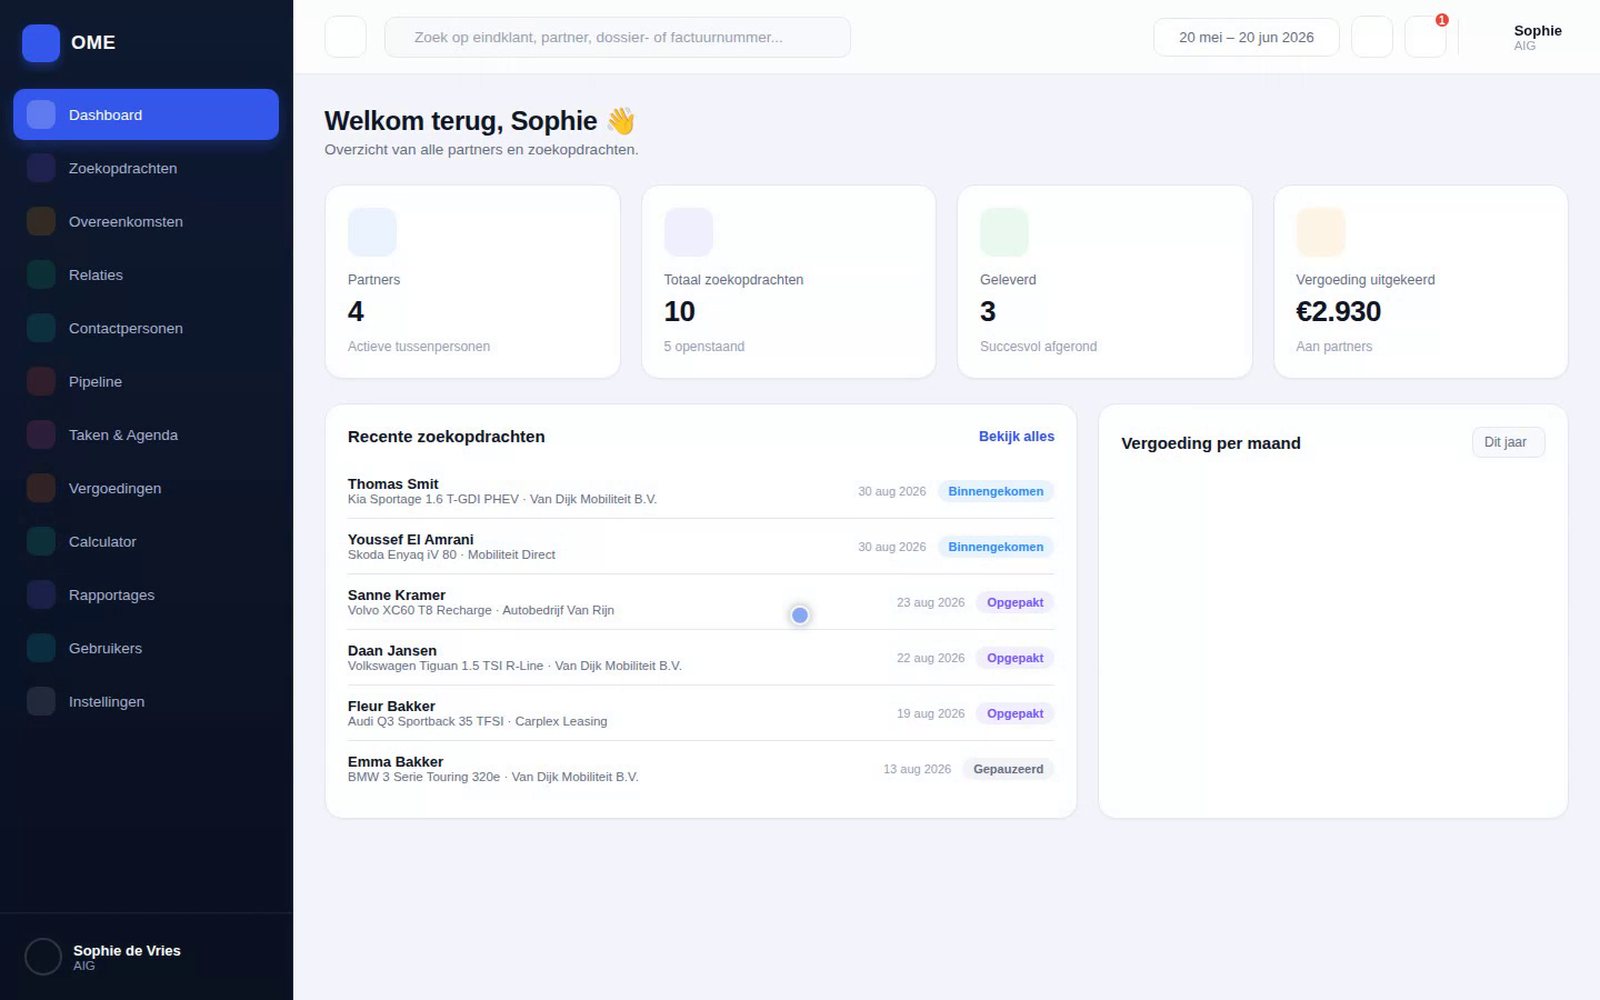Open Vergoedingen in the sidebar
The image size is (1600, 1000).
[x=146, y=488]
